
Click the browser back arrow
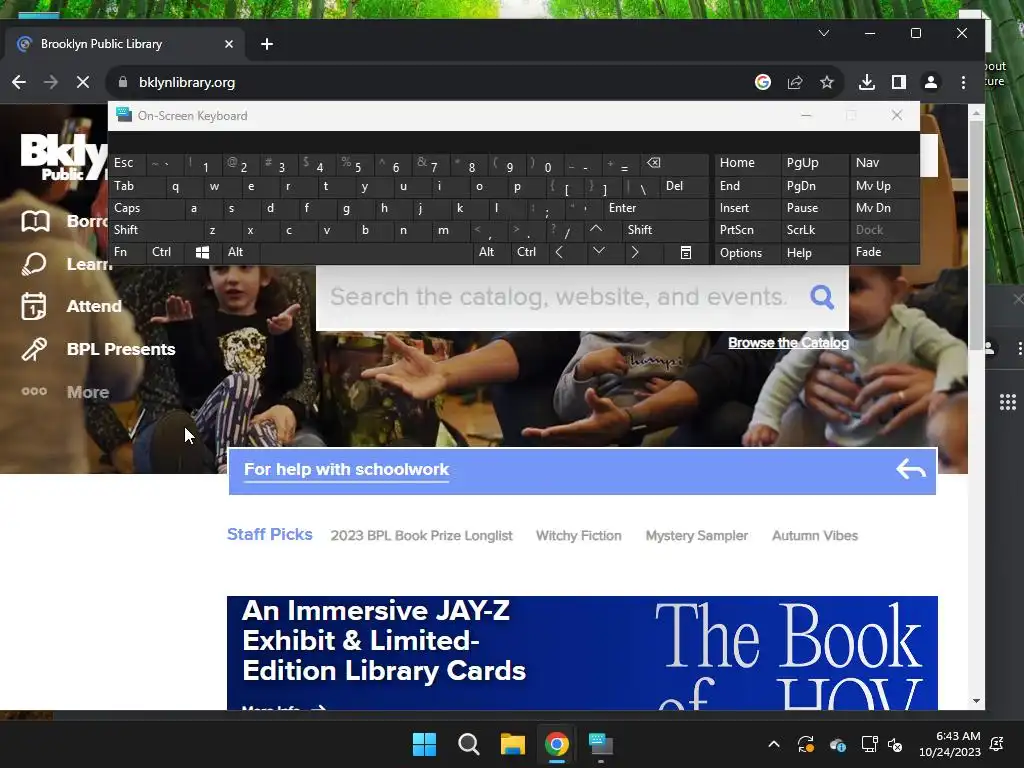coord(19,82)
